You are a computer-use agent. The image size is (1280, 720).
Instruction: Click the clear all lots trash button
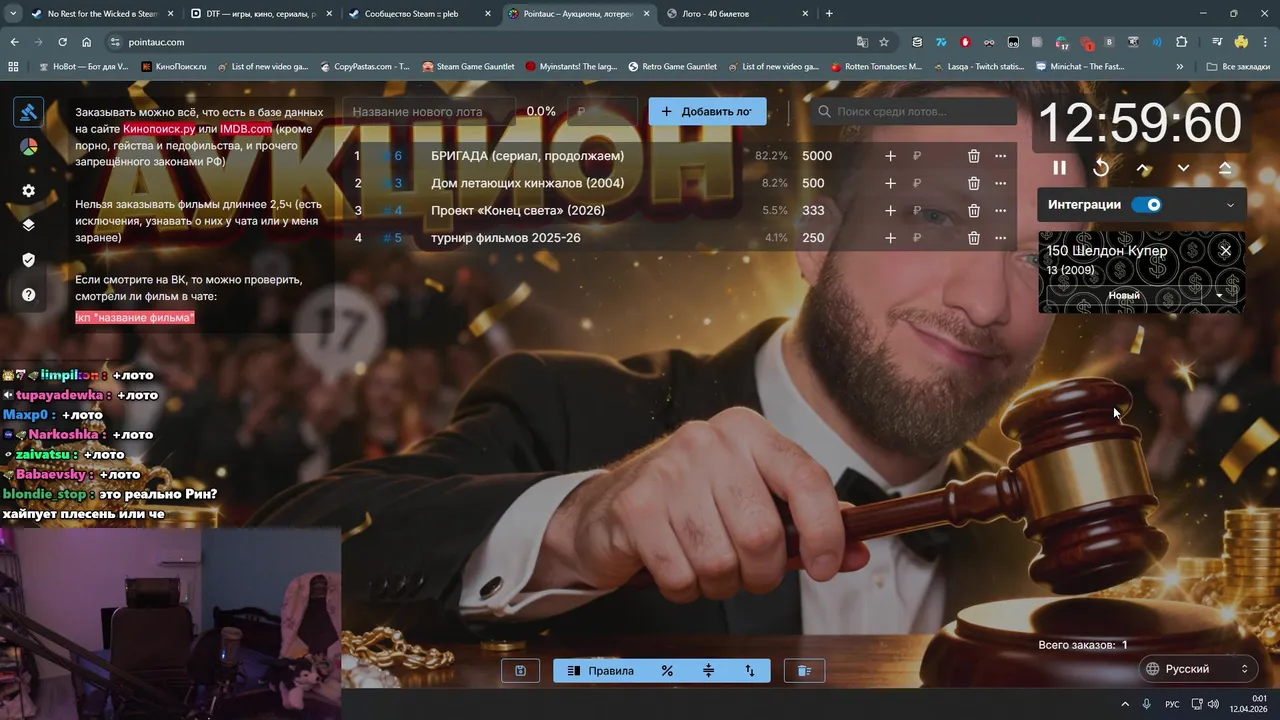click(804, 671)
